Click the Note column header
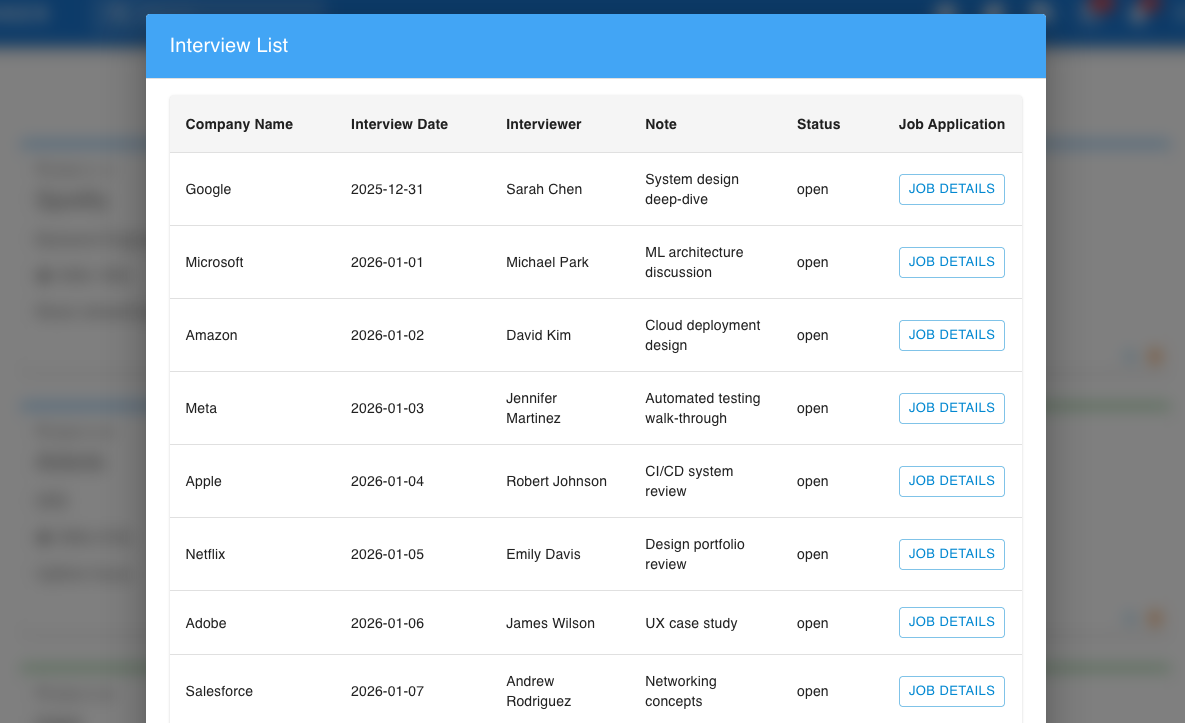Viewport: 1185px width, 723px height. coord(660,125)
